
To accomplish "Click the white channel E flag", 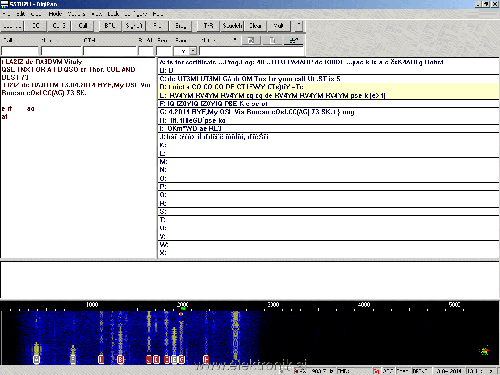I will click(x=174, y=359).
